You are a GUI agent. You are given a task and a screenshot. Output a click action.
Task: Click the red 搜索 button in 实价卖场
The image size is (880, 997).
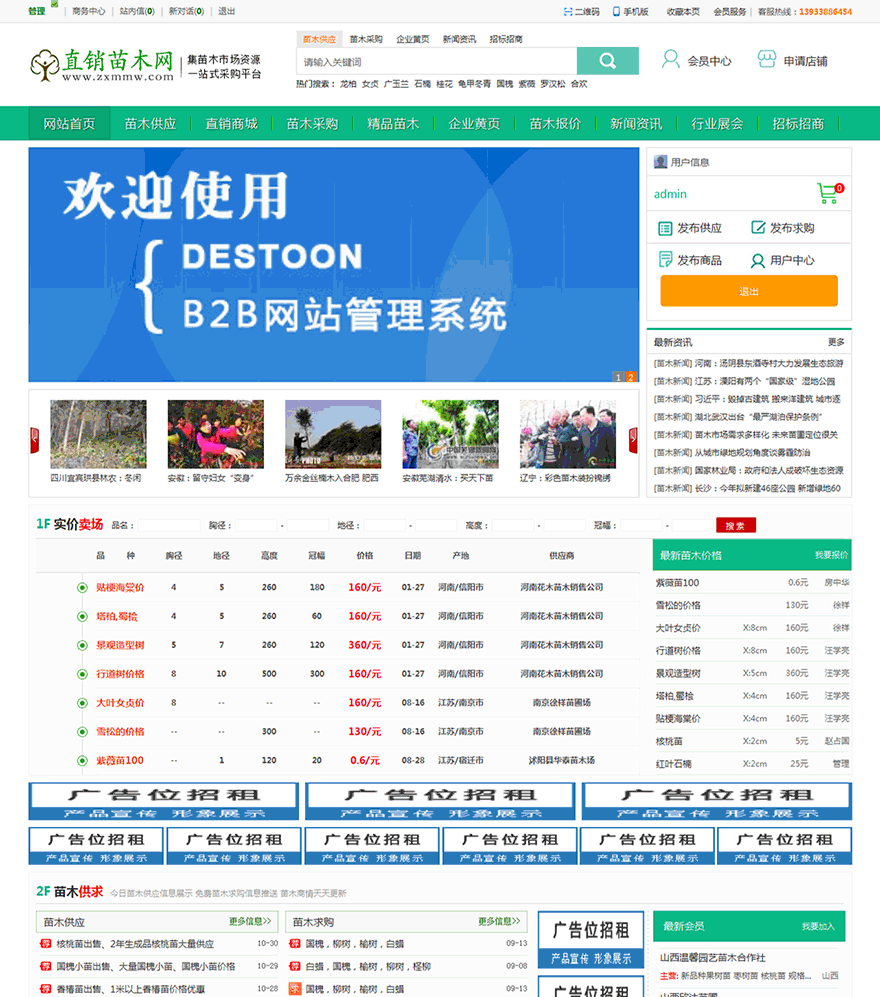(736, 525)
